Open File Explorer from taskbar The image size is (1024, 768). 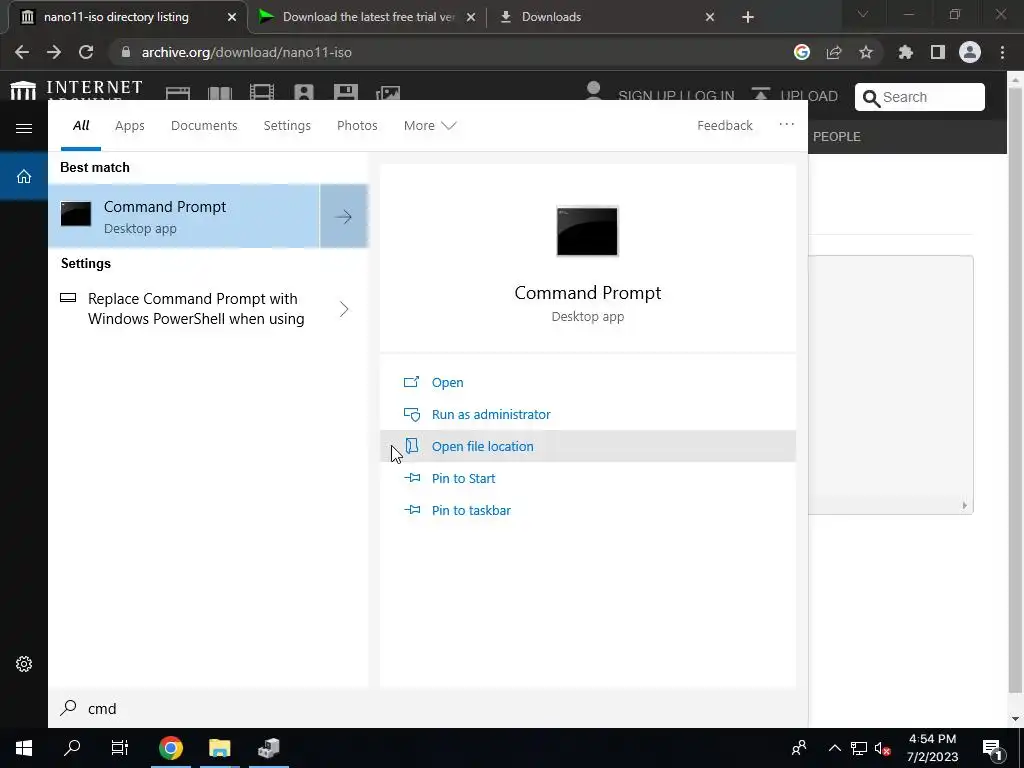click(219, 748)
